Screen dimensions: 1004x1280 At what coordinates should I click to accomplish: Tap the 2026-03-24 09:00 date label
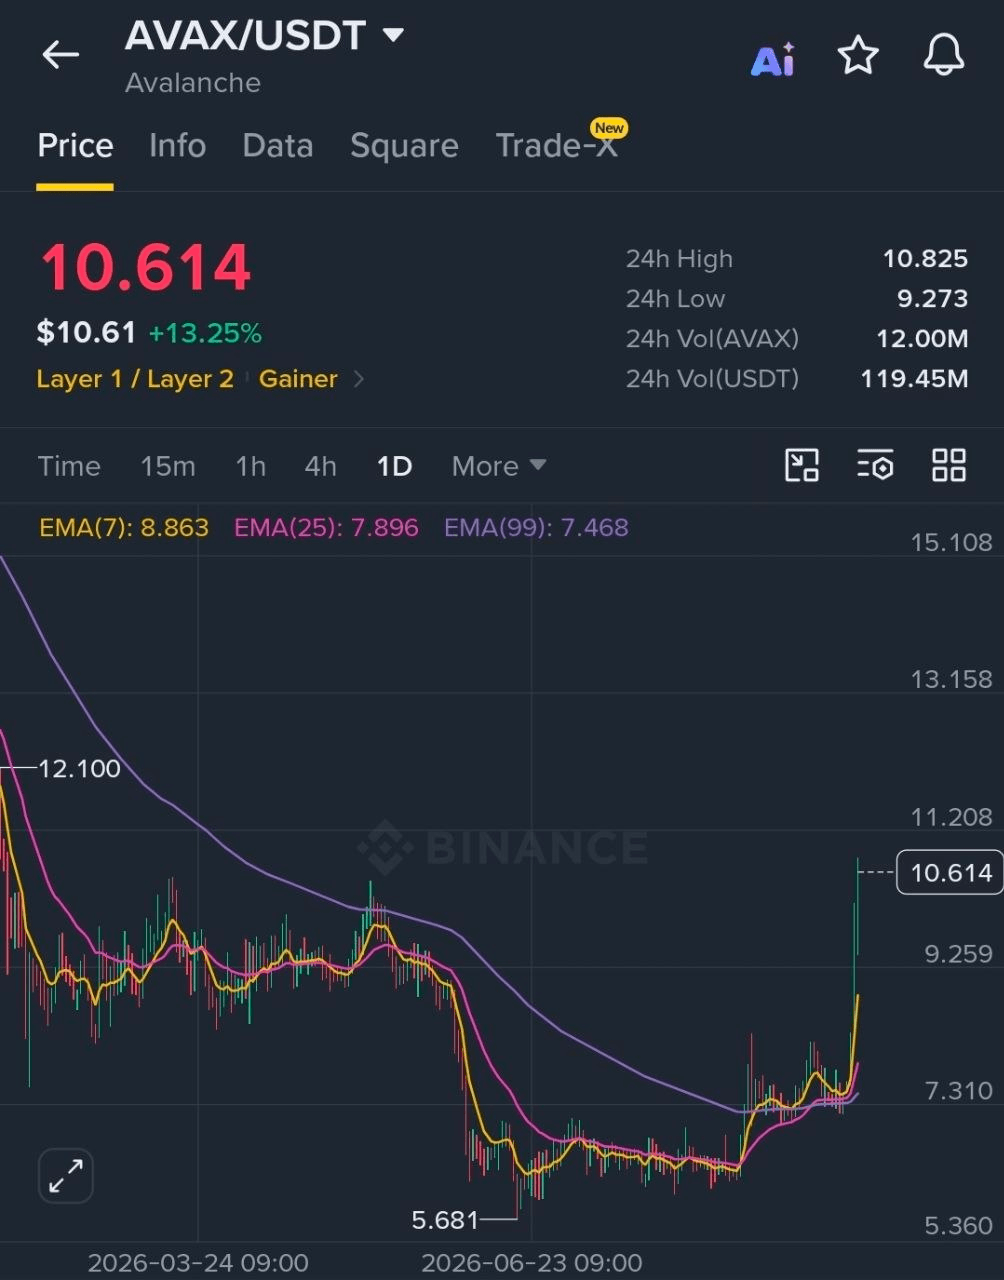(198, 1263)
